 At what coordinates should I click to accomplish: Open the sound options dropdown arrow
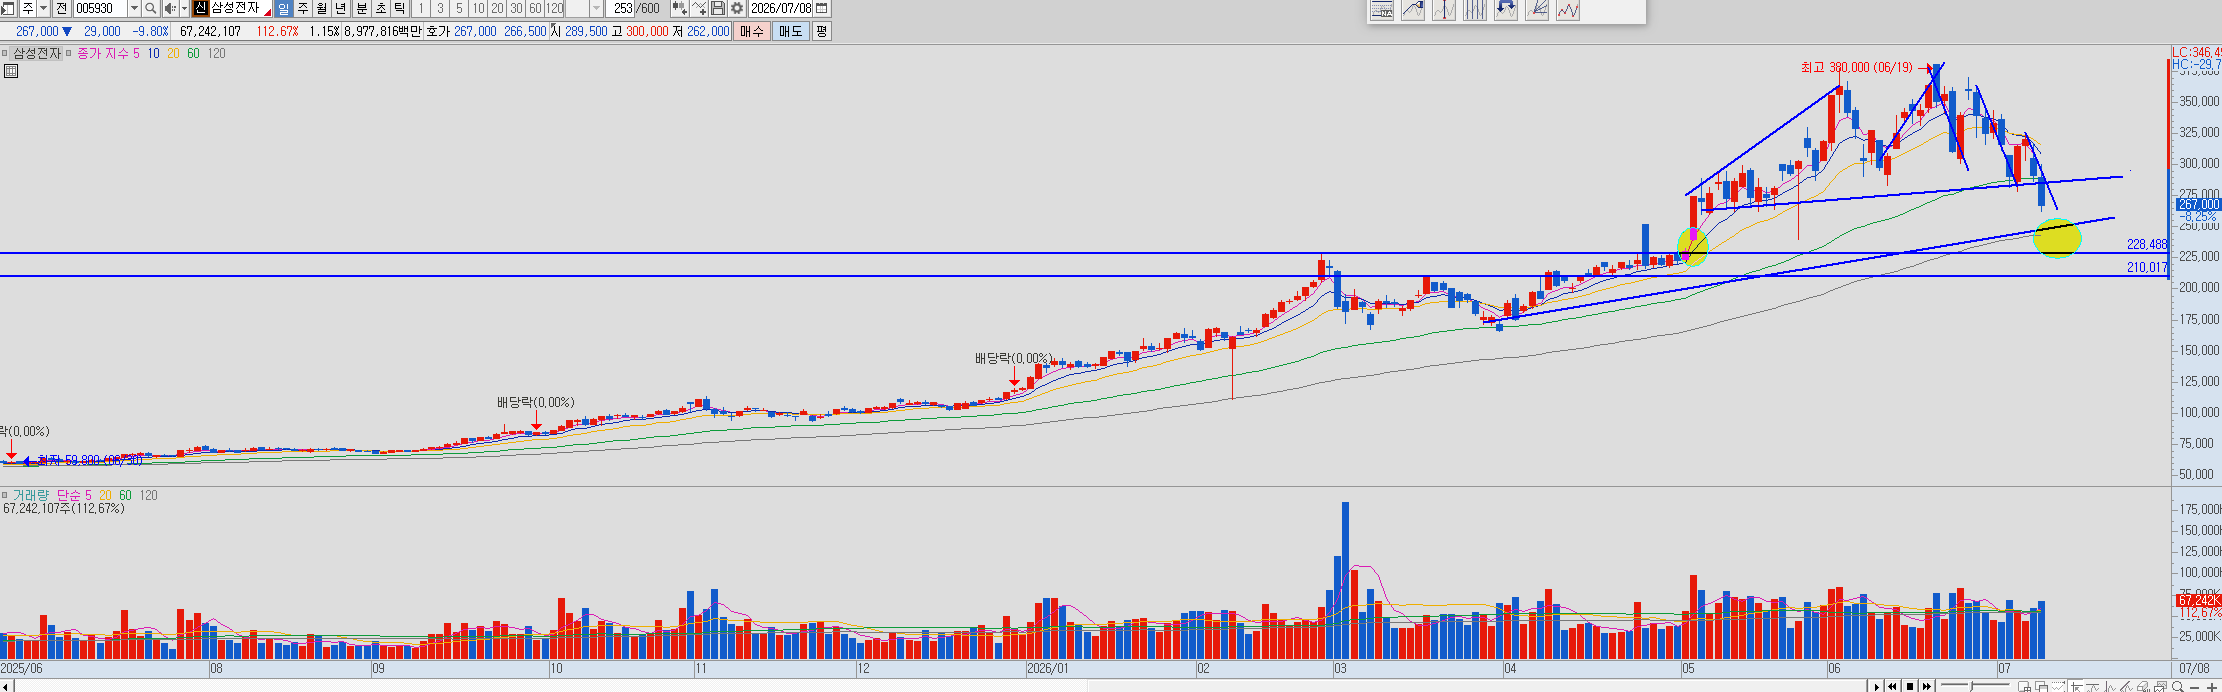(x=185, y=8)
